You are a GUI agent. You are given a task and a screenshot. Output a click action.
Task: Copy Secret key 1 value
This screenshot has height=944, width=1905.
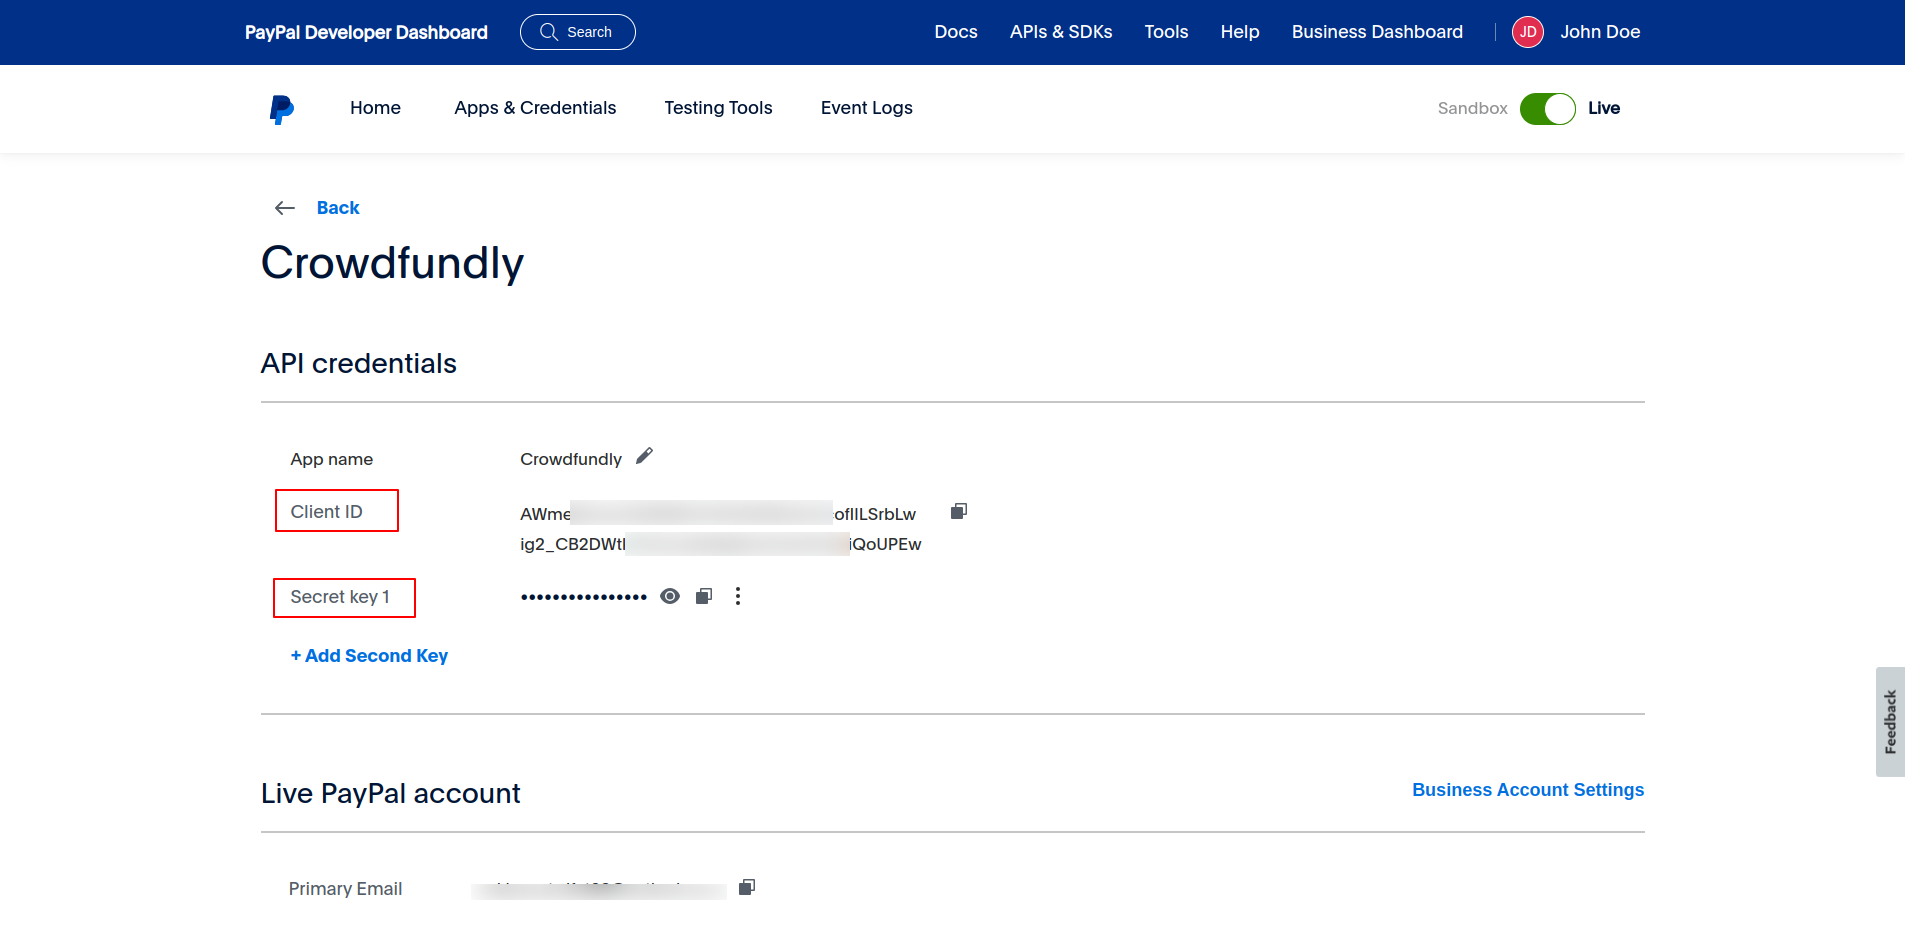point(704,596)
